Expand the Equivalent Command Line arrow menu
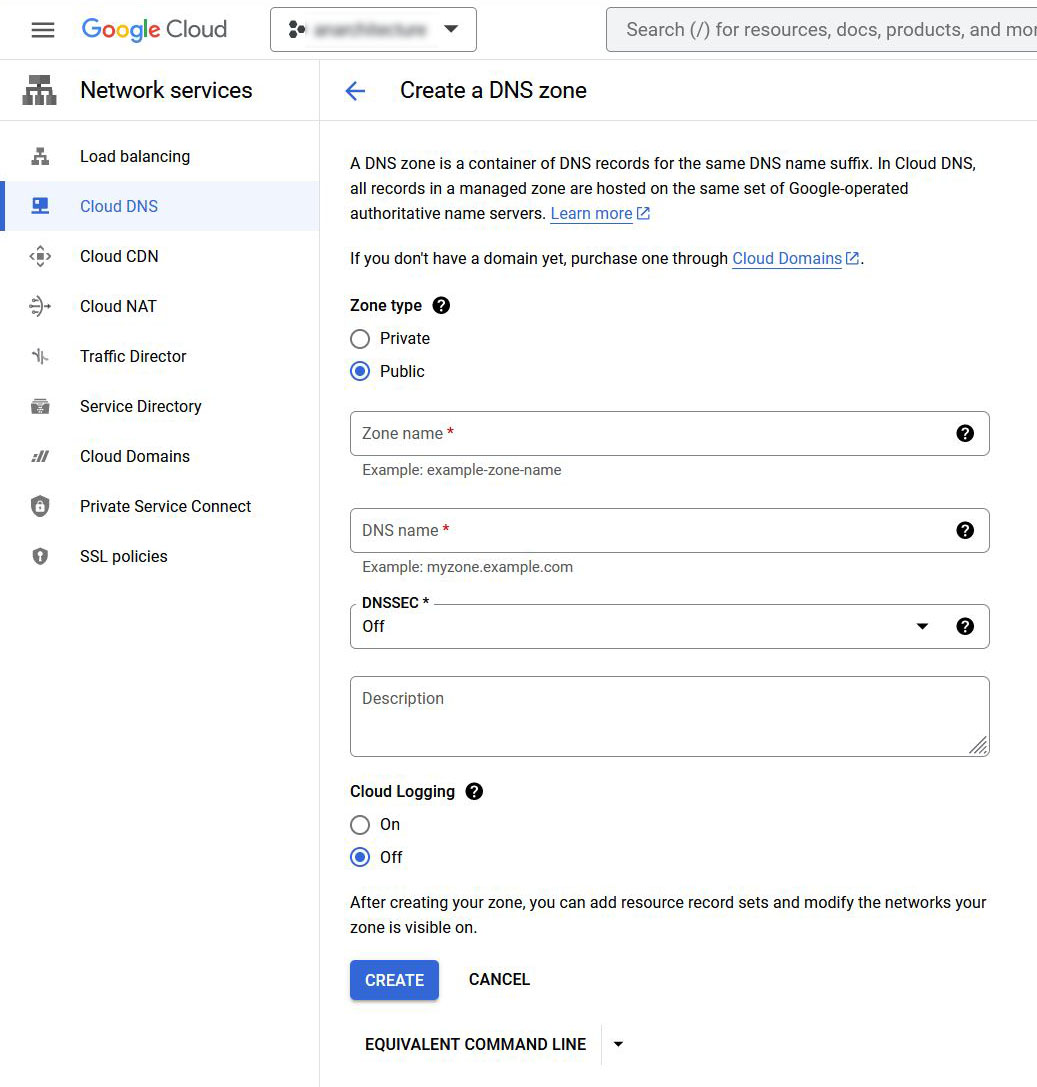Image resolution: width=1037 pixels, height=1087 pixels. click(618, 1044)
